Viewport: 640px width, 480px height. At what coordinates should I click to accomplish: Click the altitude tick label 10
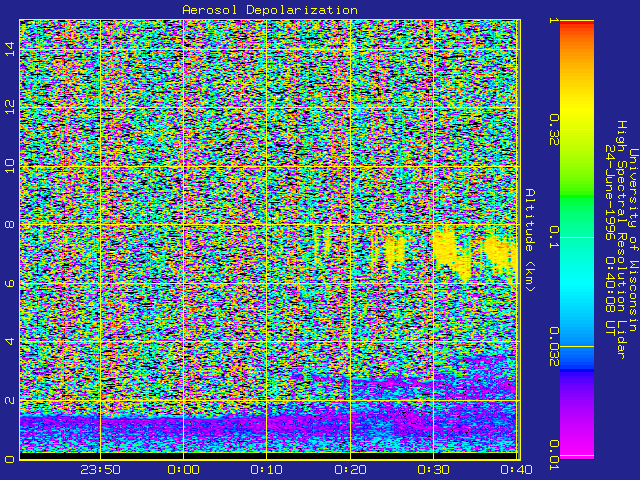tap(9, 166)
